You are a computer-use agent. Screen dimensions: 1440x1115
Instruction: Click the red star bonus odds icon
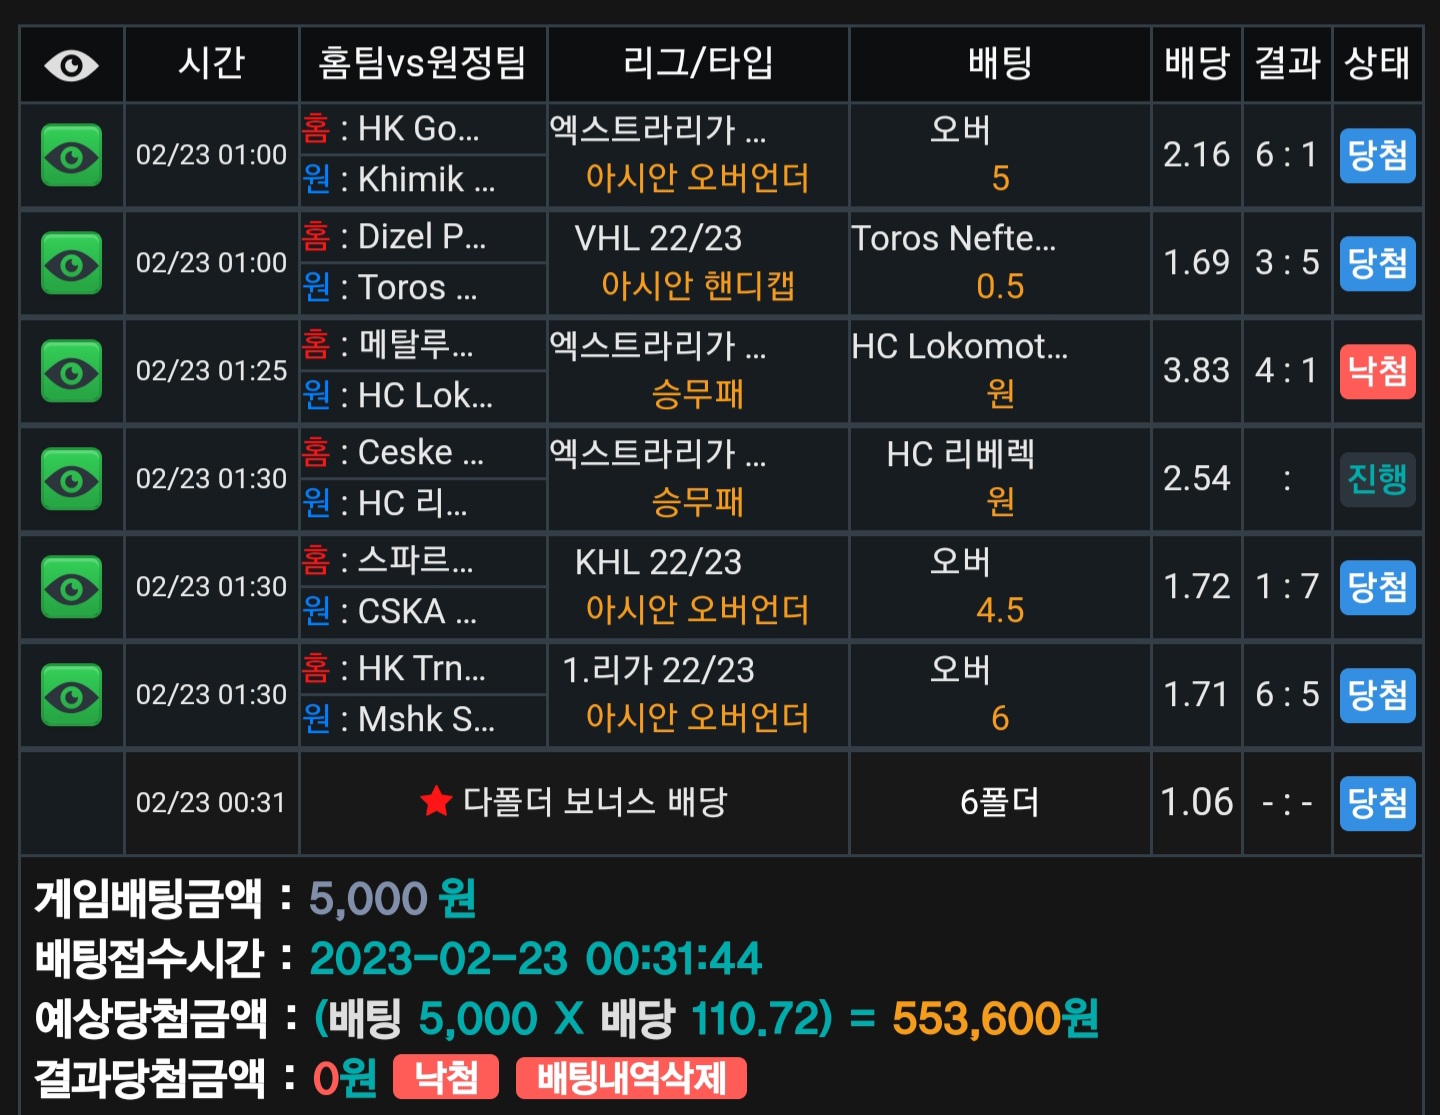coord(436,801)
